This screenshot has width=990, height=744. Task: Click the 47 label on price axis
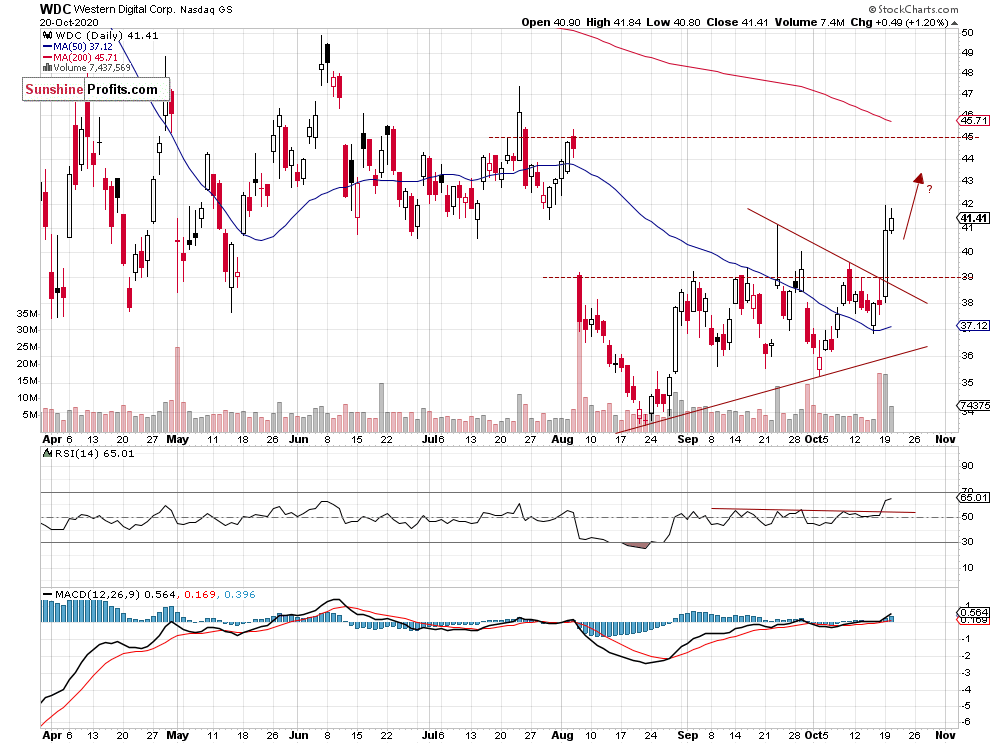point(967,93)
